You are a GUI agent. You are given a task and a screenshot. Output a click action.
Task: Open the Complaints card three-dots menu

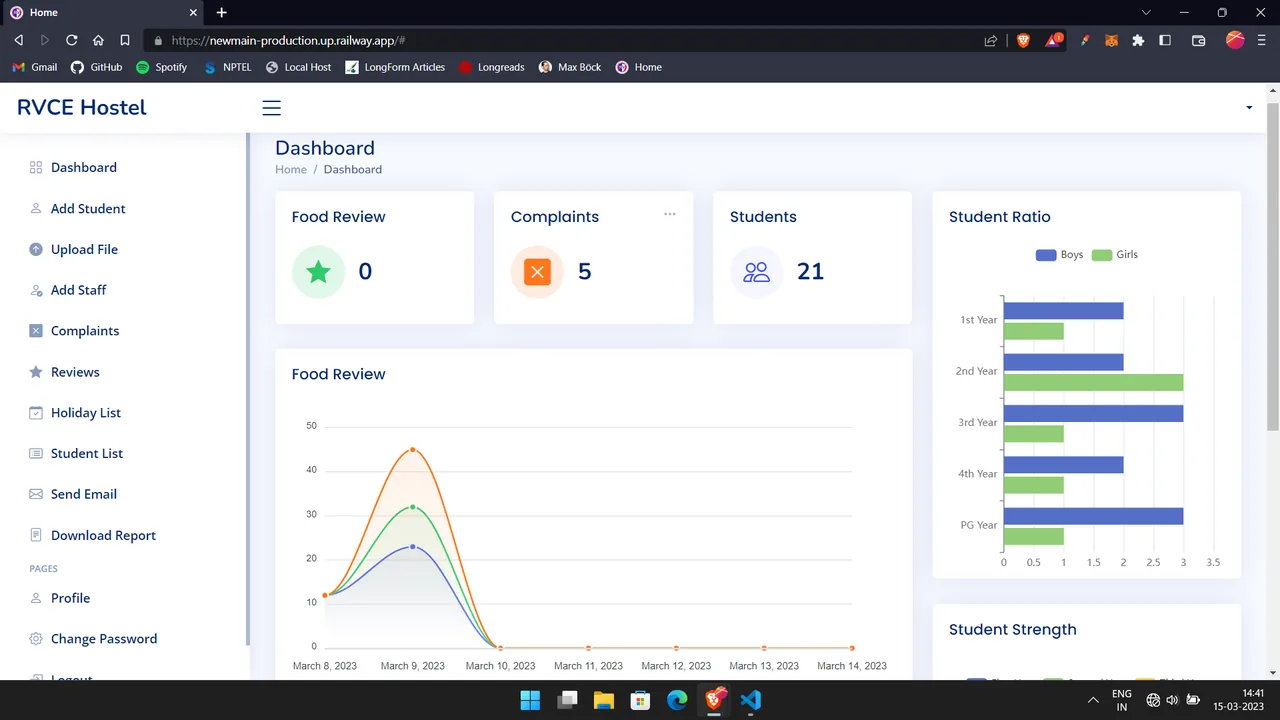(670, 214)
